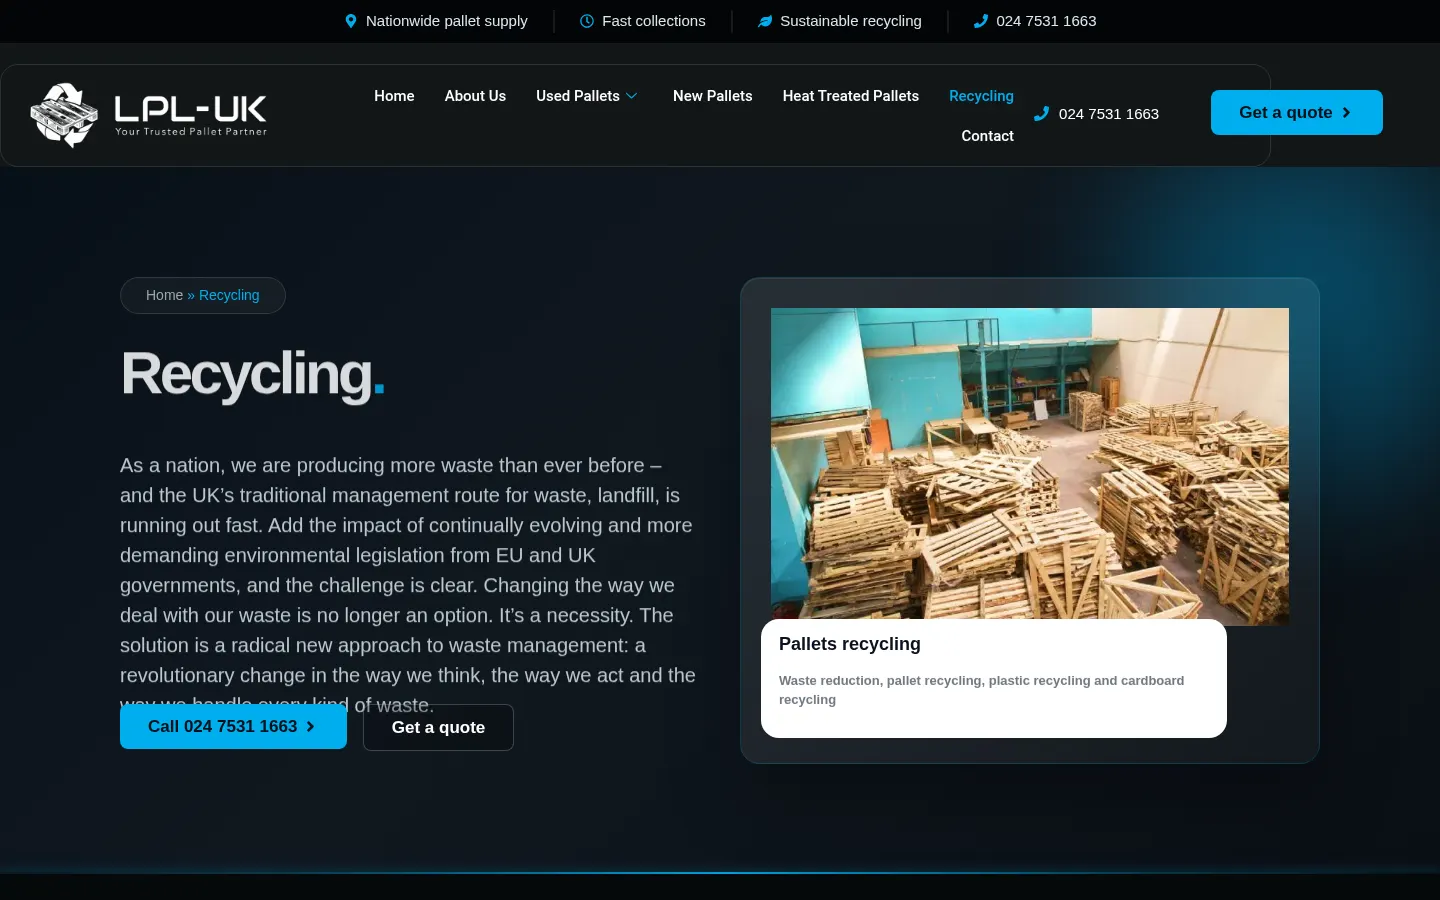Image resolution: width=1440 pixels, height=900 pixels.
Task: Select the Recycling menu item
Action: pyautogui.click(x=981, y=96)
